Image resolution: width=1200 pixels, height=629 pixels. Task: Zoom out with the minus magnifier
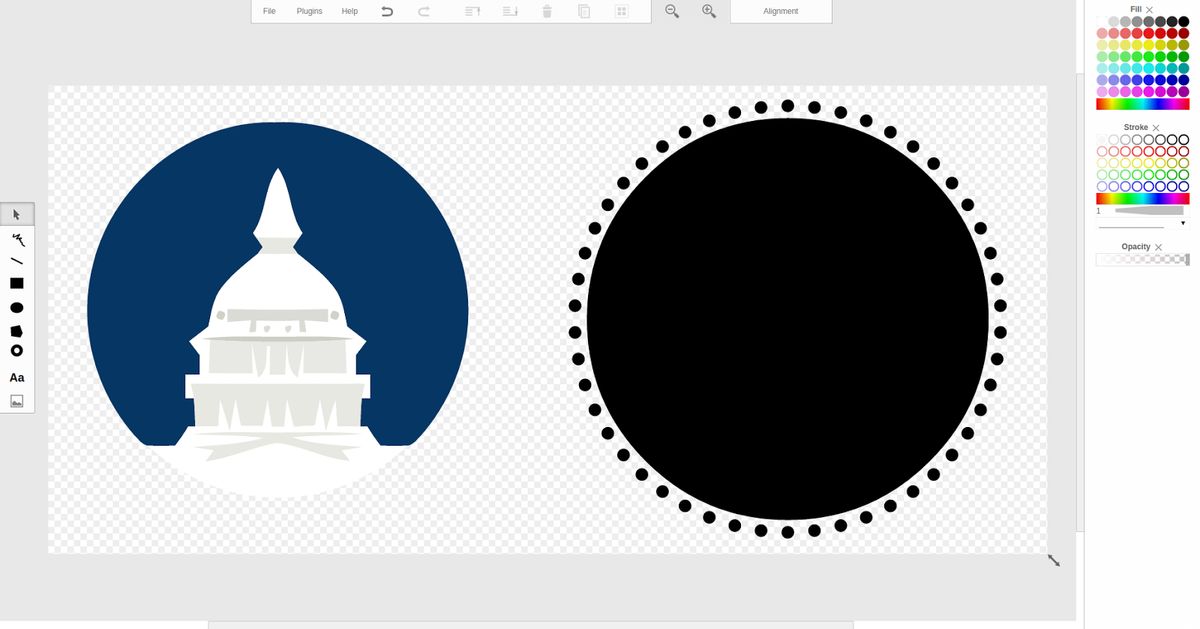[x=672, y=11]
